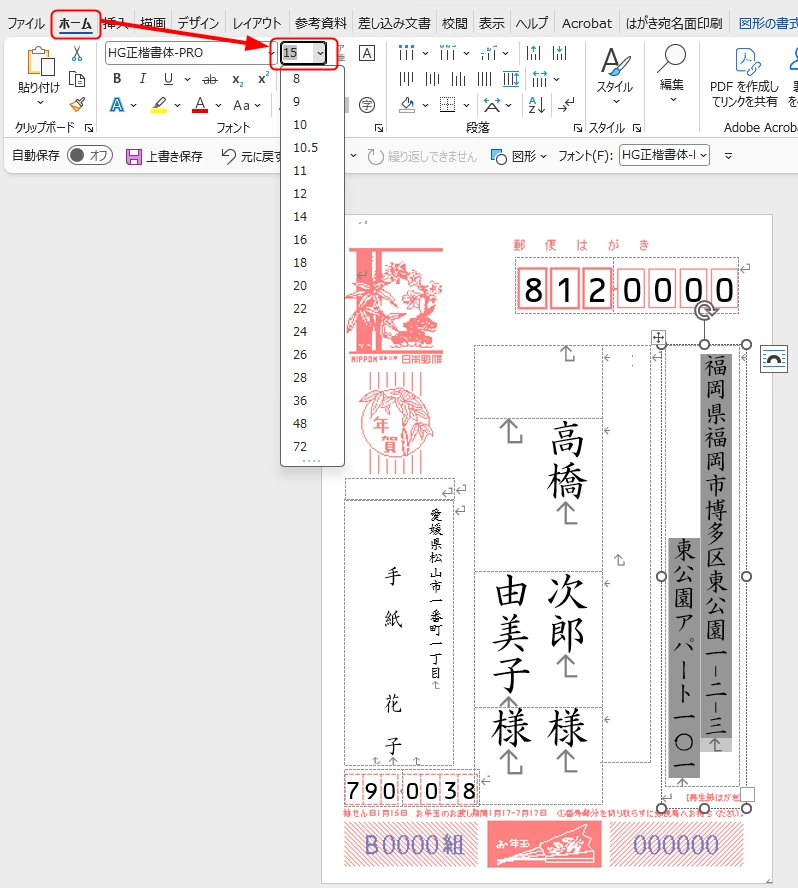This screenshot has height=888, width=798.
Task: Open the font size dropdown arrow
Action: point(320,53)
